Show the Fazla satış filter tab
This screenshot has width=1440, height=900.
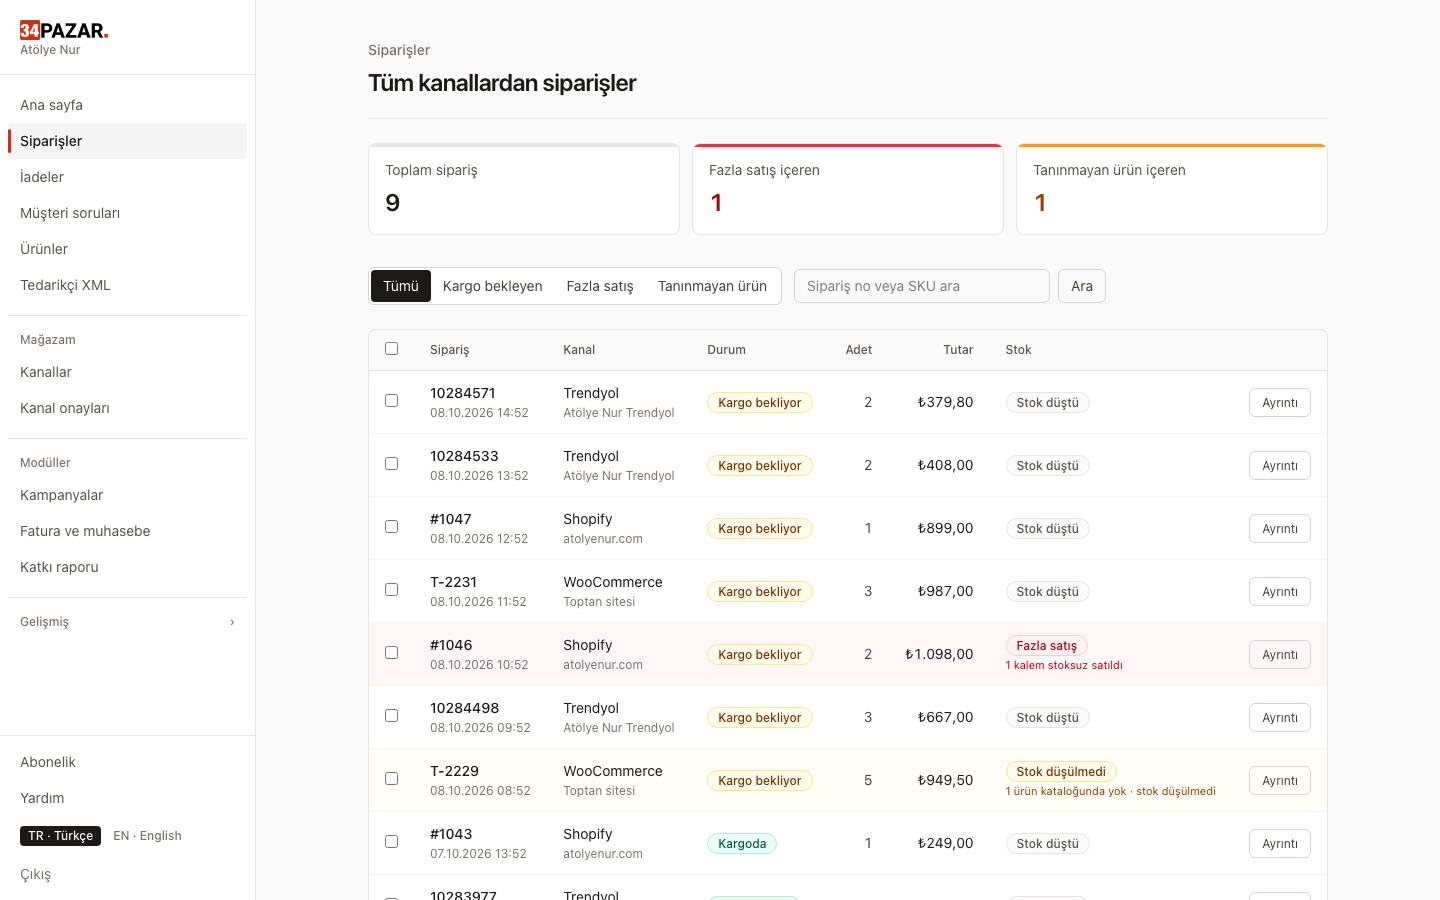600,286
